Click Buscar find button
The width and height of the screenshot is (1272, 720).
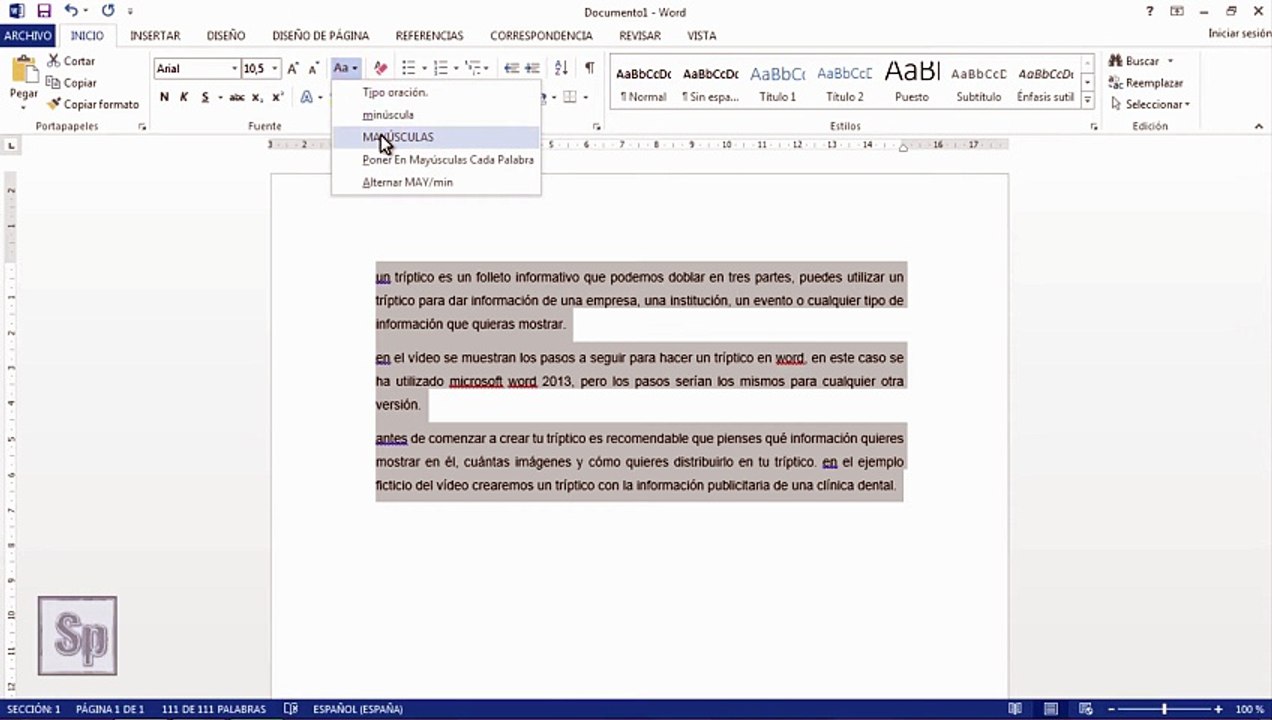(x=1141, y=61)
